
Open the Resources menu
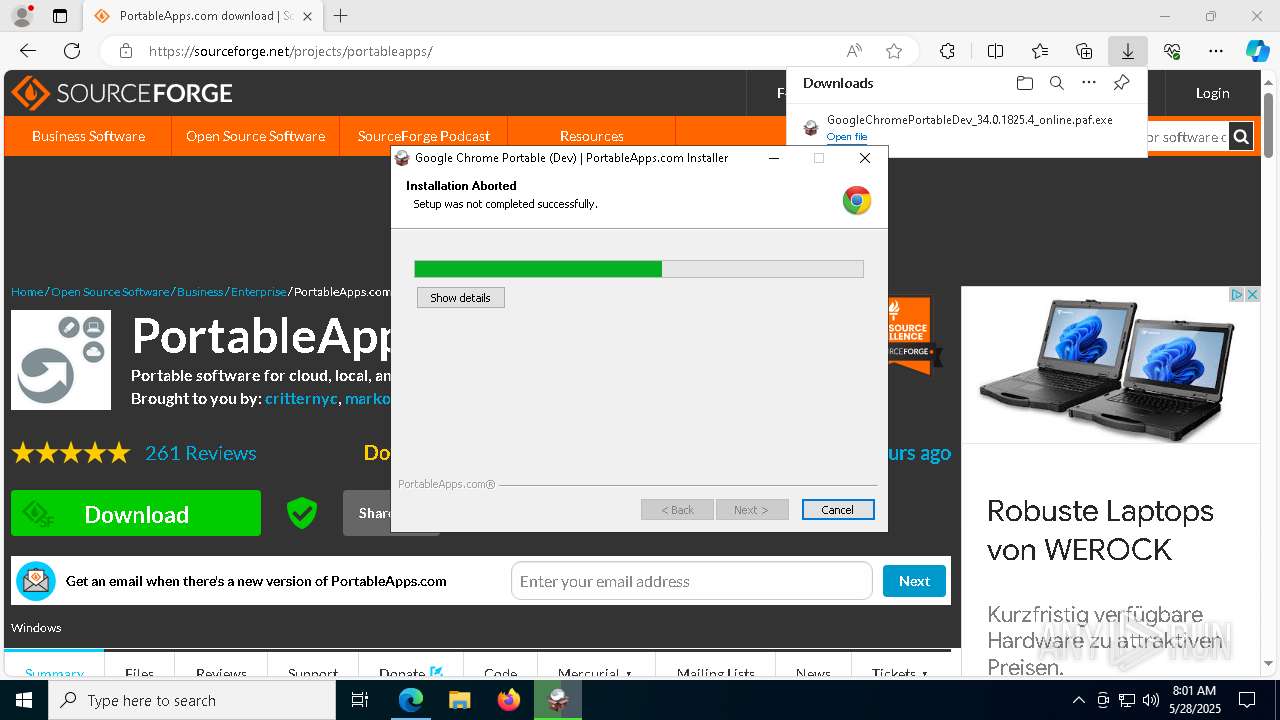[x=592, y=136]
